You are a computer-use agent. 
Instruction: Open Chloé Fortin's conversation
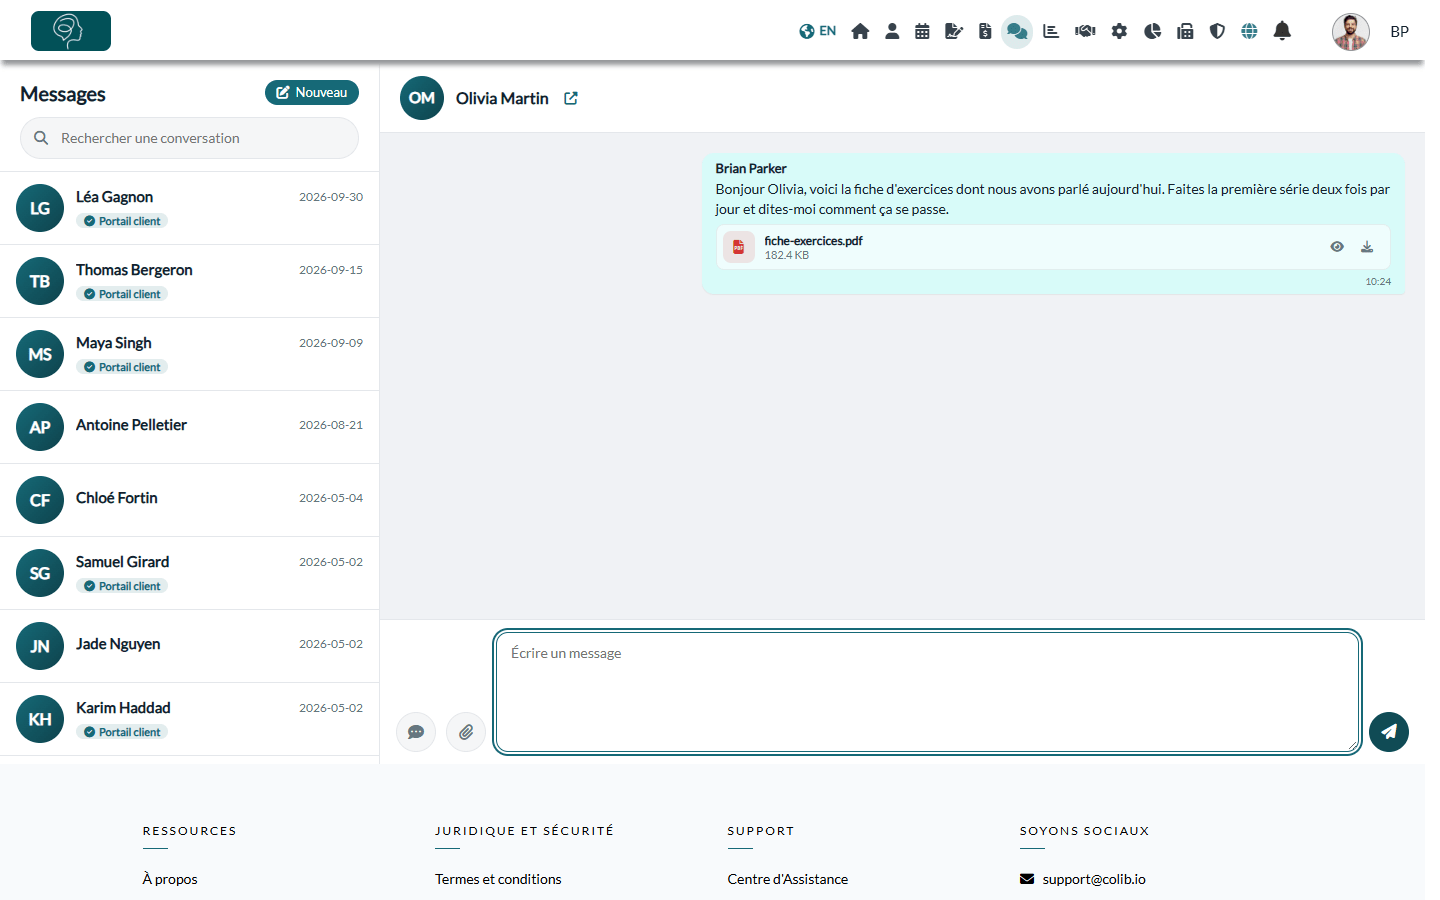189,500
